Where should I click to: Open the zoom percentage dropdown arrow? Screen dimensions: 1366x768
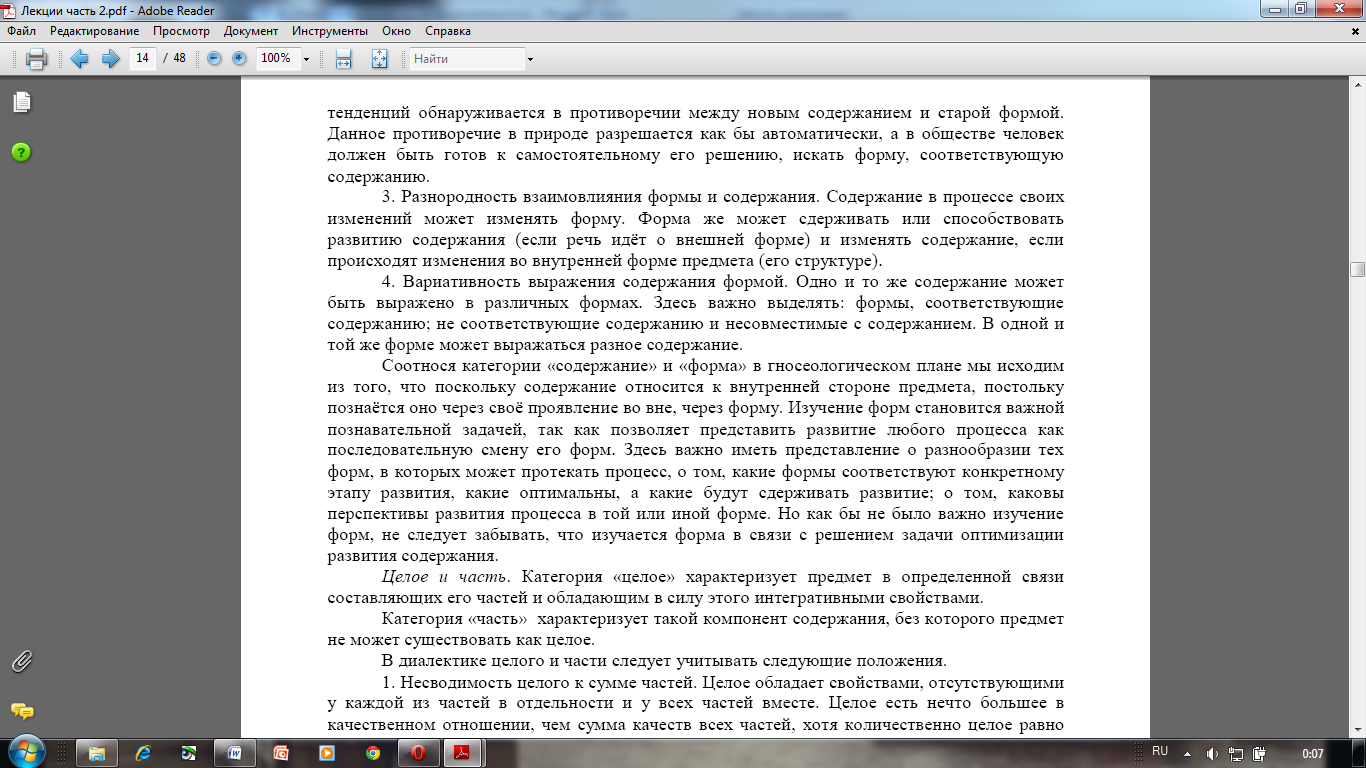(x=306, y=59)
